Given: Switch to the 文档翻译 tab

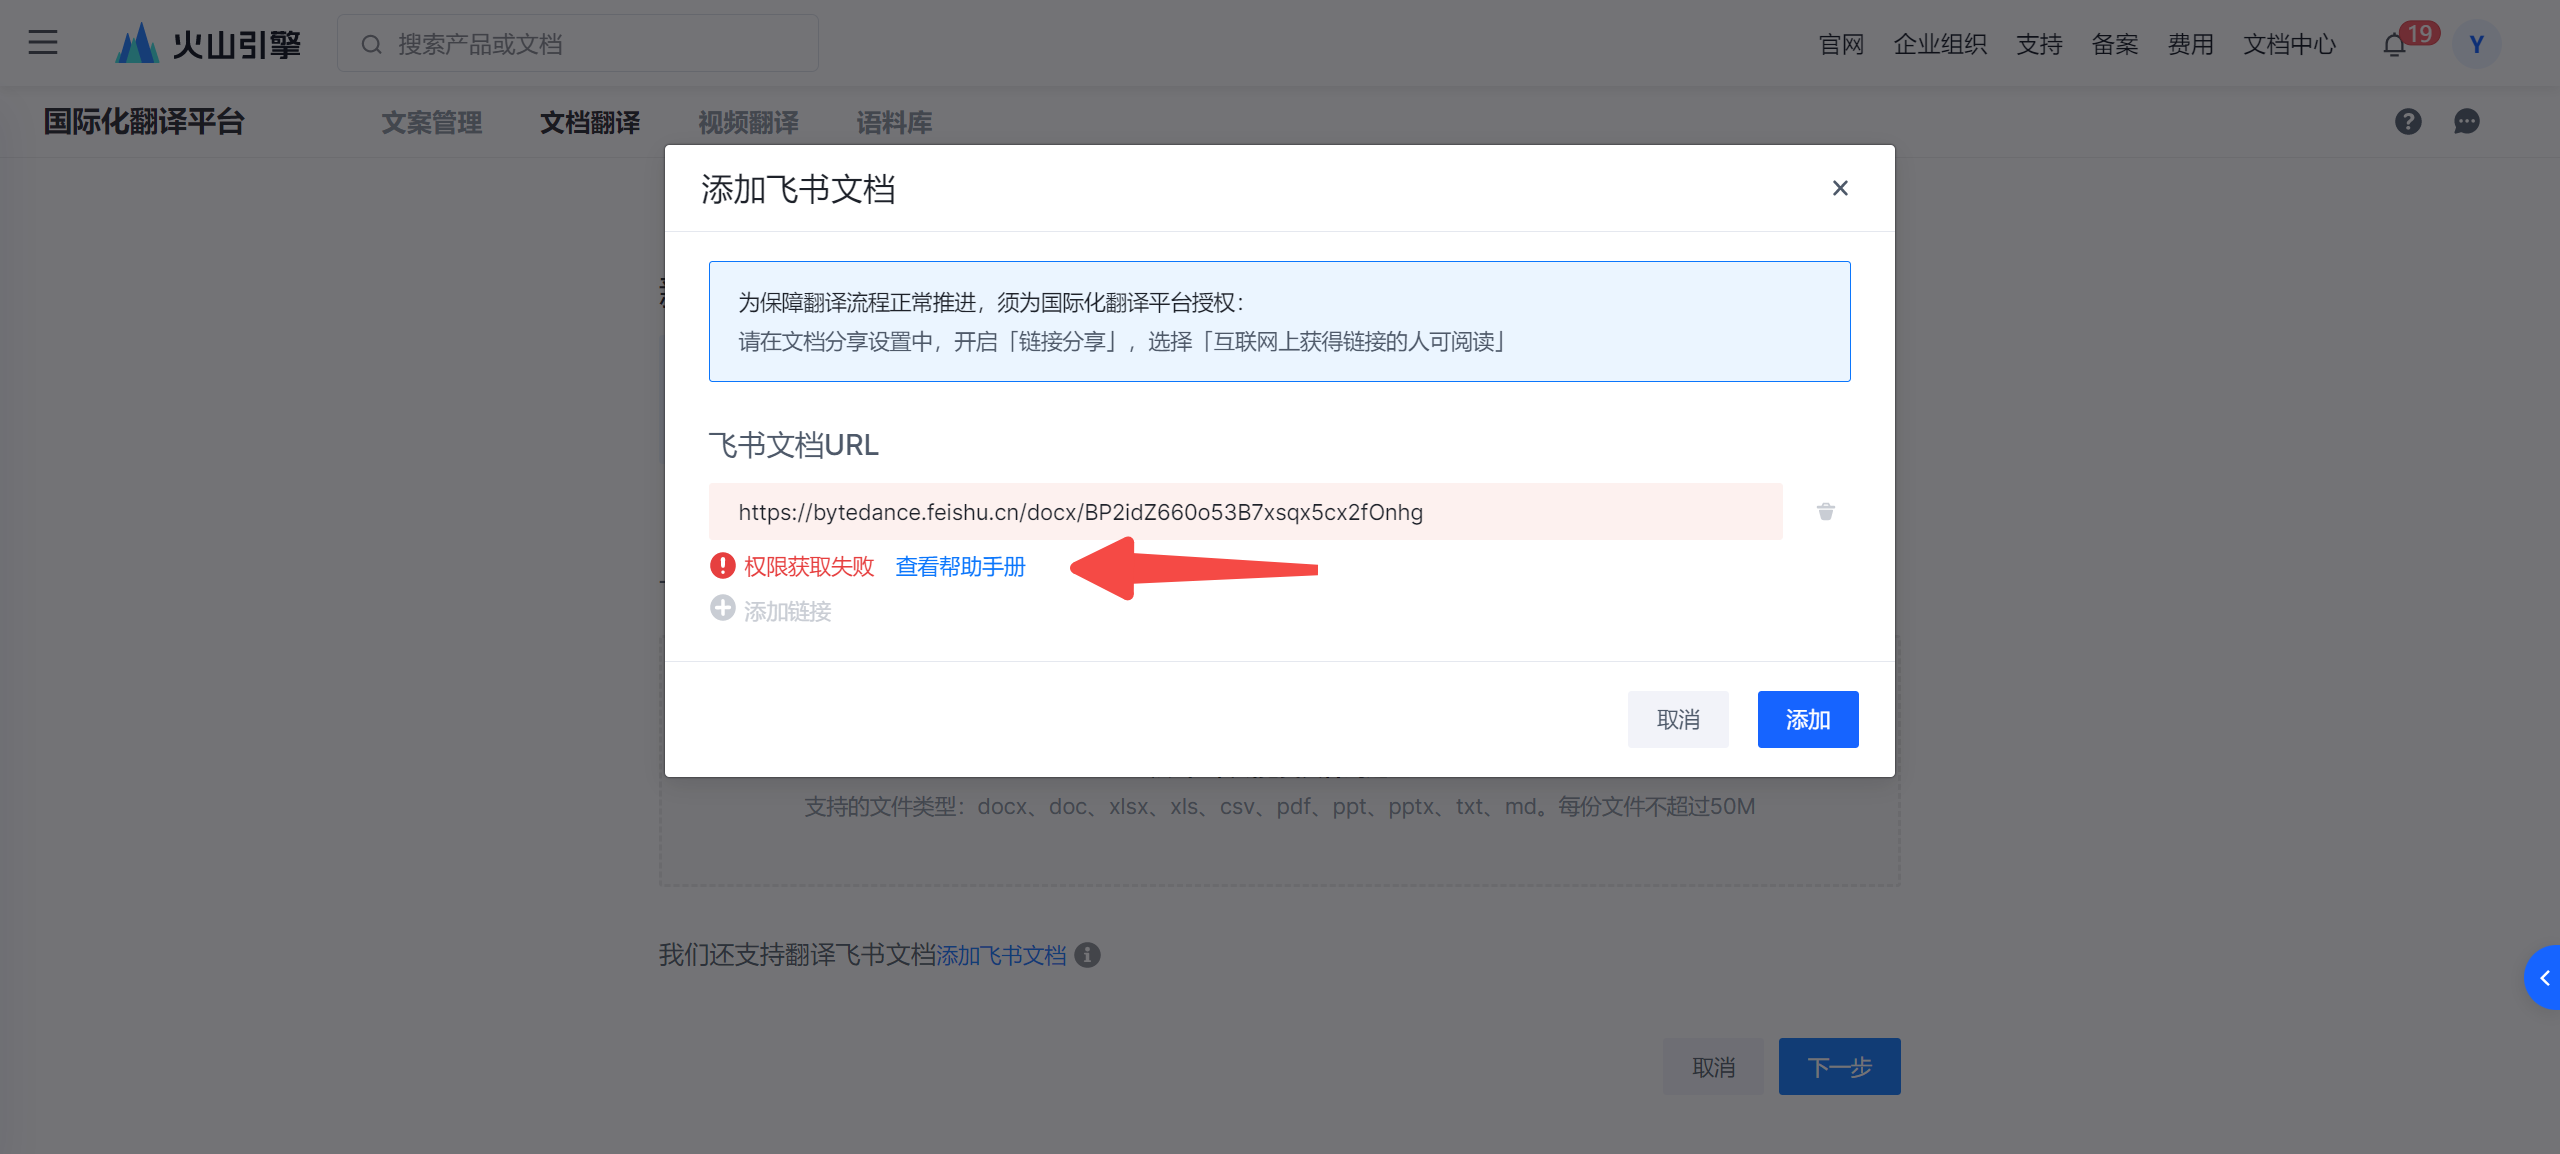Looking at the screenshot, I should tap(590, 122).
